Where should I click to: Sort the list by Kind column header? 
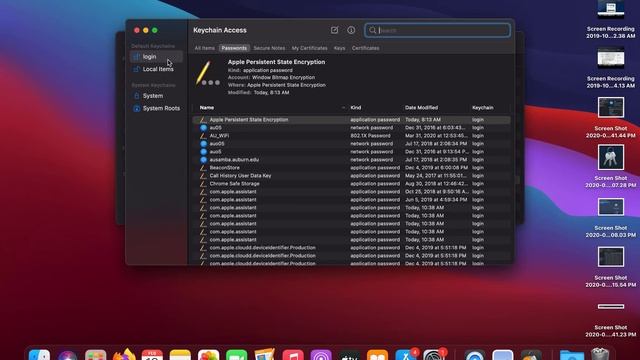[356, 108]
